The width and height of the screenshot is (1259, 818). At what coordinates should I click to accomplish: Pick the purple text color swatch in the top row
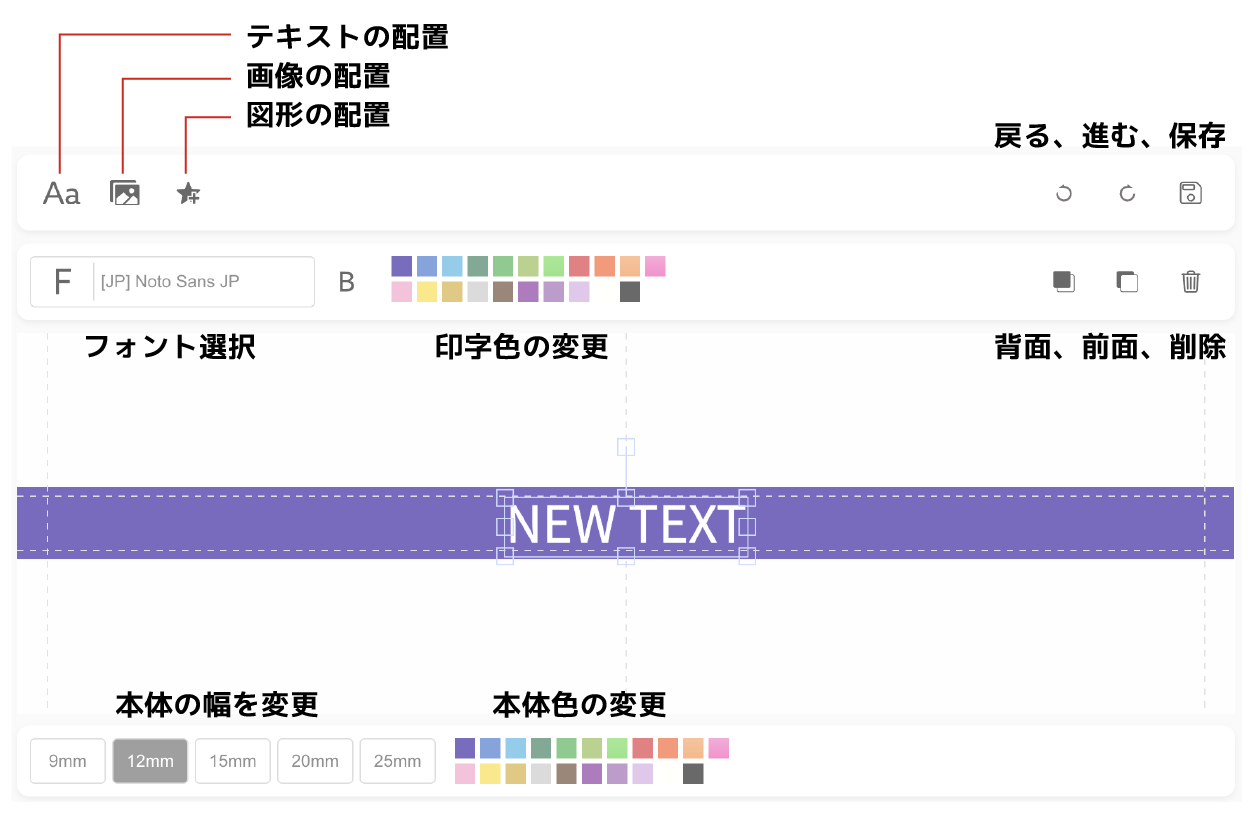click(402, 266)
